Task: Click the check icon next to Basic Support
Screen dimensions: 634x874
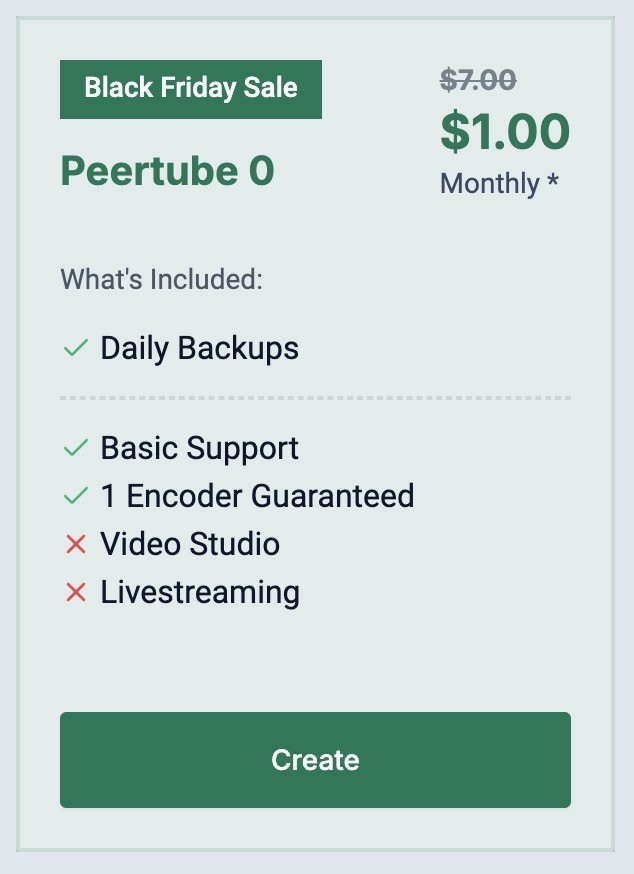Action: pos(76,448)
